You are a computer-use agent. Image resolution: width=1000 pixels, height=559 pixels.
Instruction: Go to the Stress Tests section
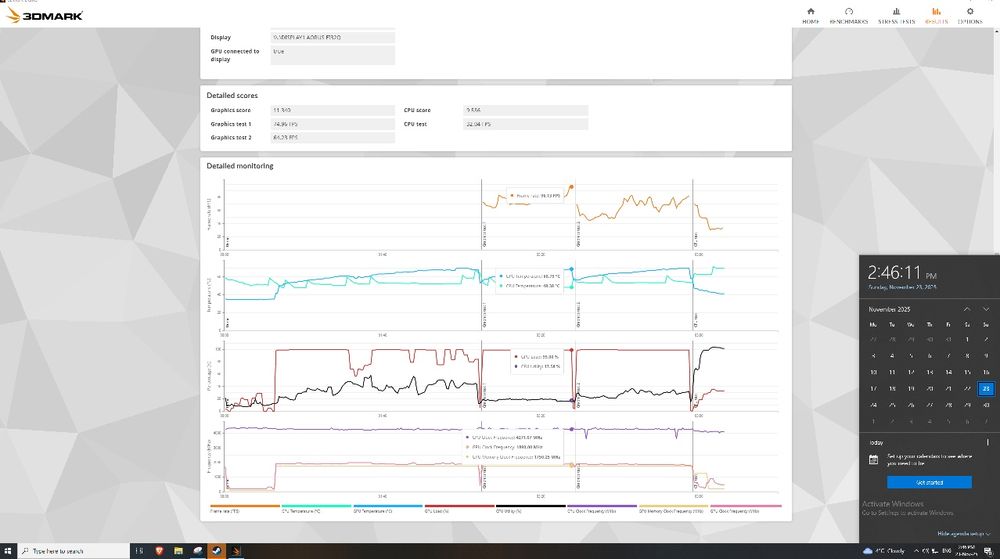point(896,15)
